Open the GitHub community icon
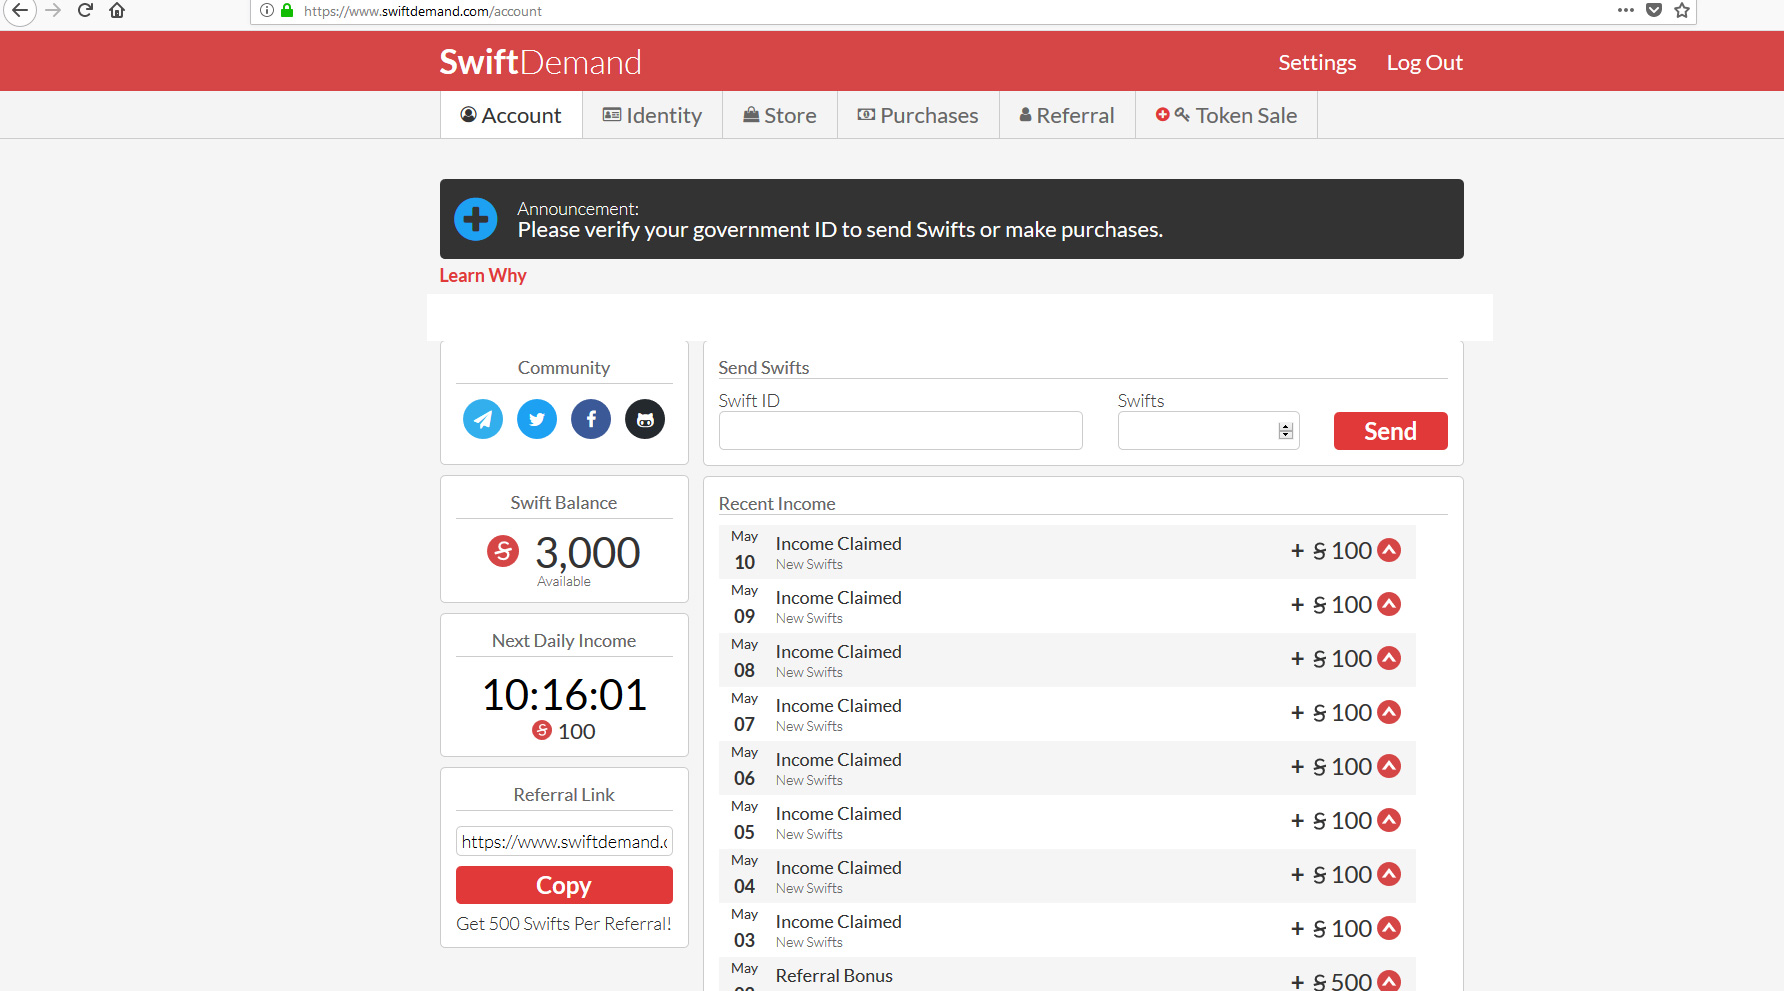The width and height of the screenshot is (1784, 991). coord(645,419)
